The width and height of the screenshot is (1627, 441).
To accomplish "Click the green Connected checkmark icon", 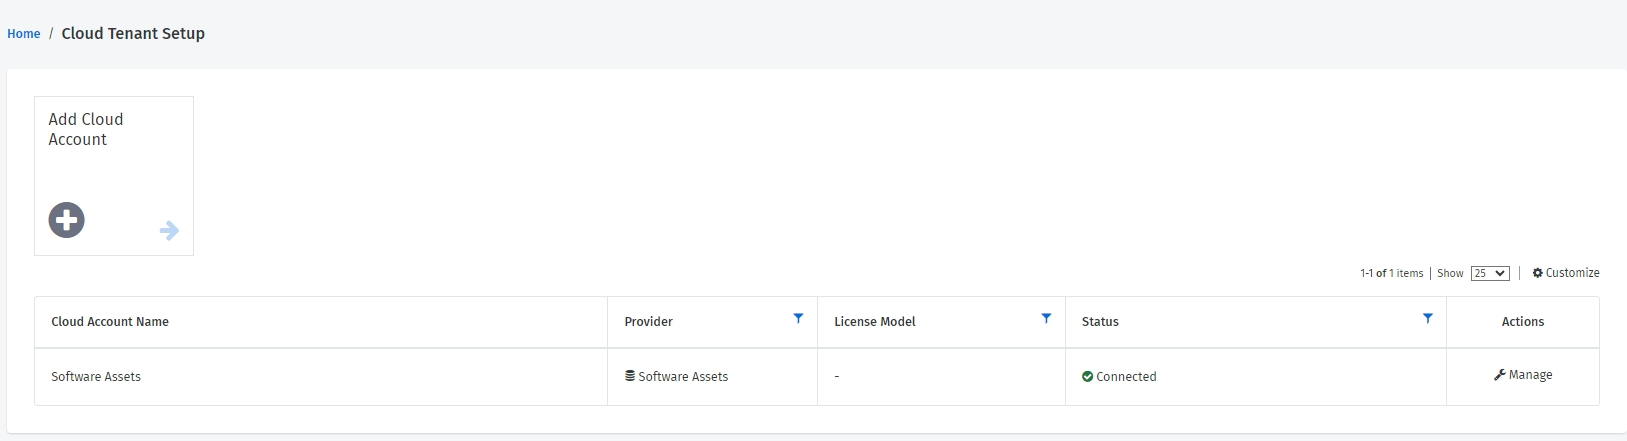I will click(x=1087, y=377).
